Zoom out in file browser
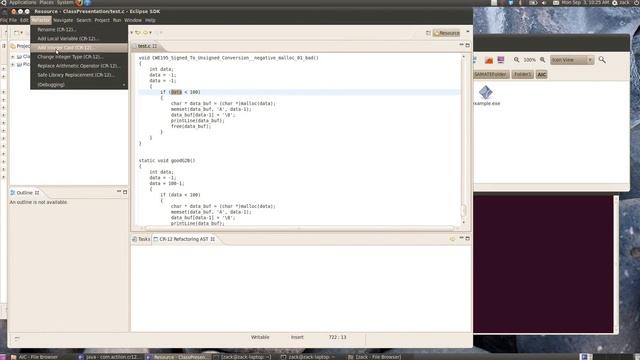Viewport: 640px width, 360px height. pyautogui.click(x=516, y=60)
